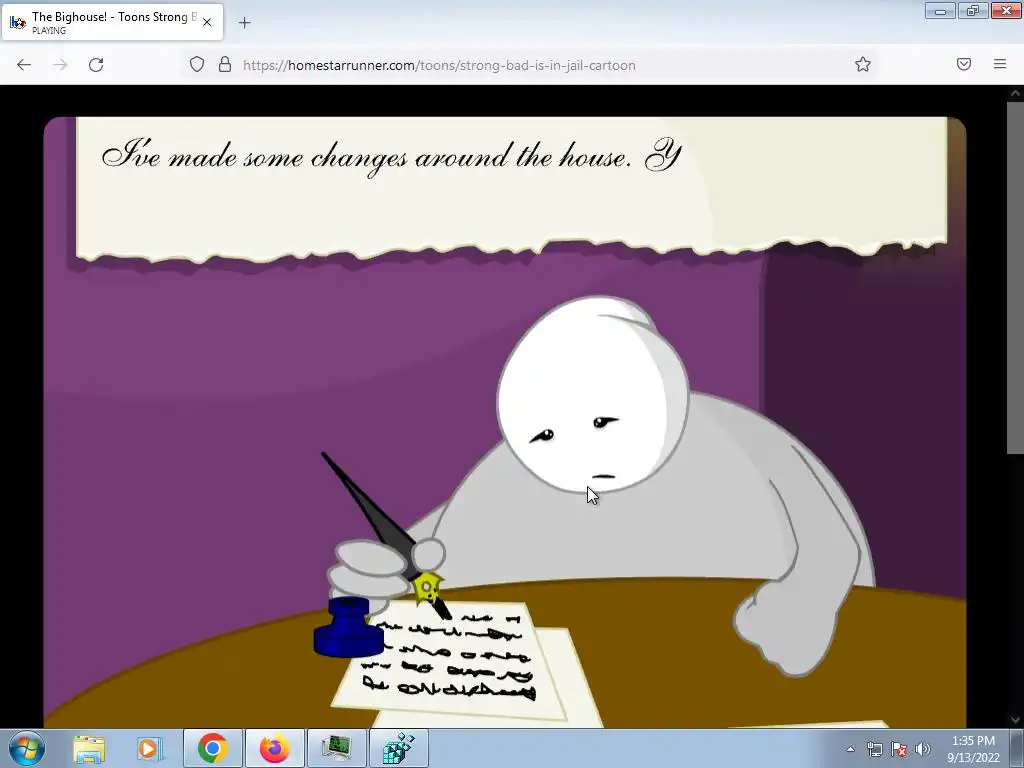Go back to the previous page
Screen dimensions: 1024x768
click(x=24, y=65)
